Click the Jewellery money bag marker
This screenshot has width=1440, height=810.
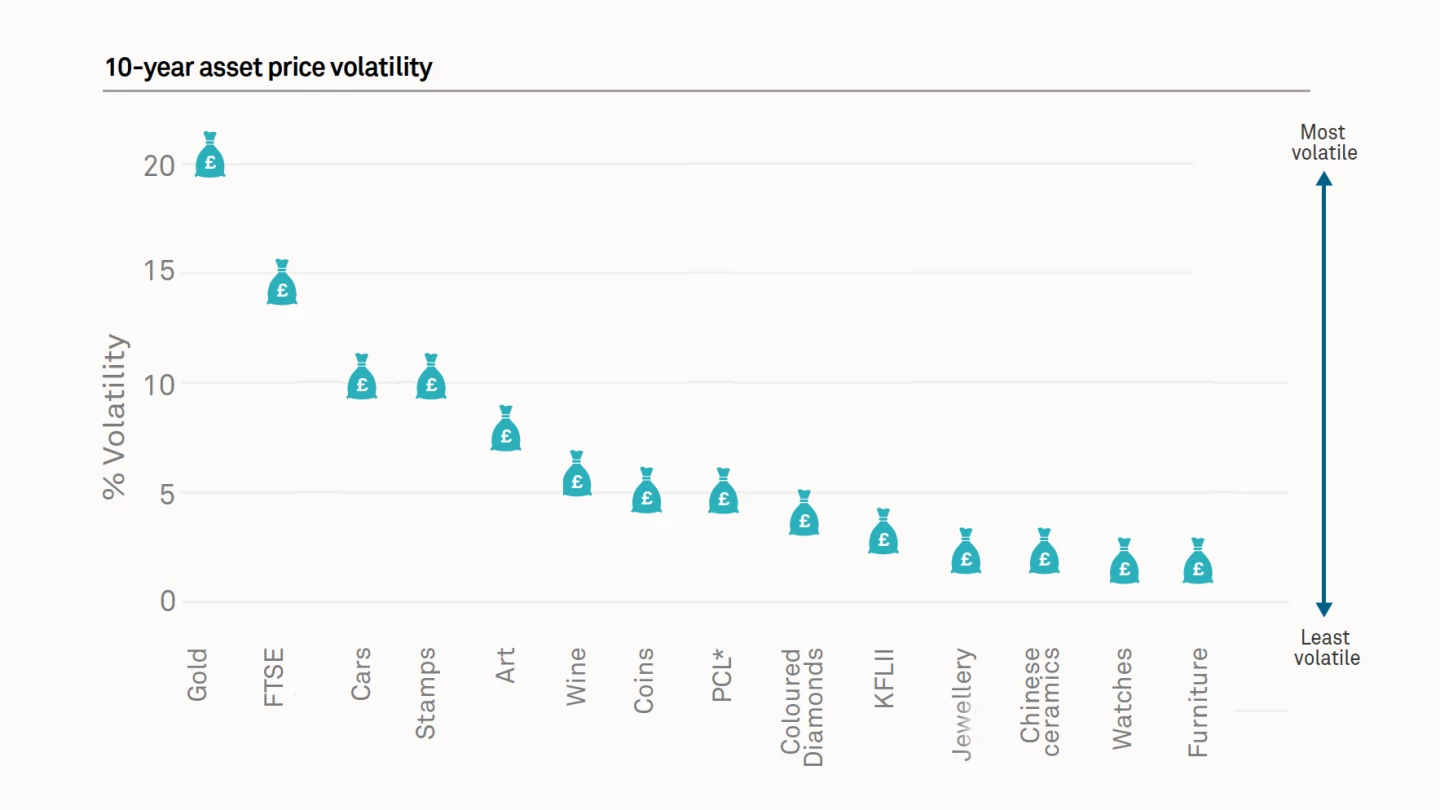pyautogui.click(x=966, y=554)
